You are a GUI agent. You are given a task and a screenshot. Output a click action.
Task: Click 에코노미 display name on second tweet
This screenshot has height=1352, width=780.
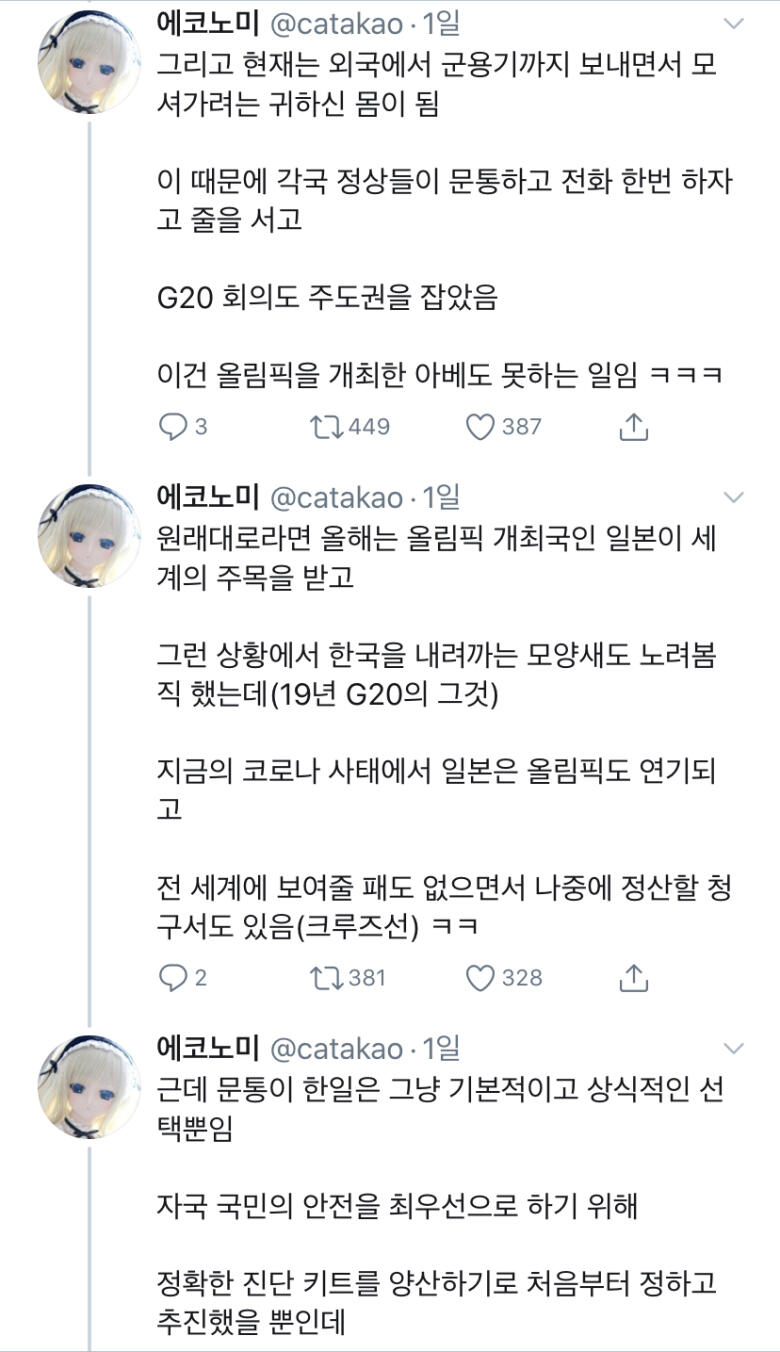click(208, 496)
